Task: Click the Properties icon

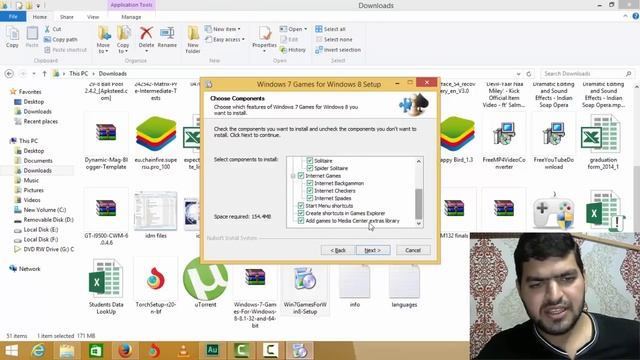Action: (x=264, y=33)
